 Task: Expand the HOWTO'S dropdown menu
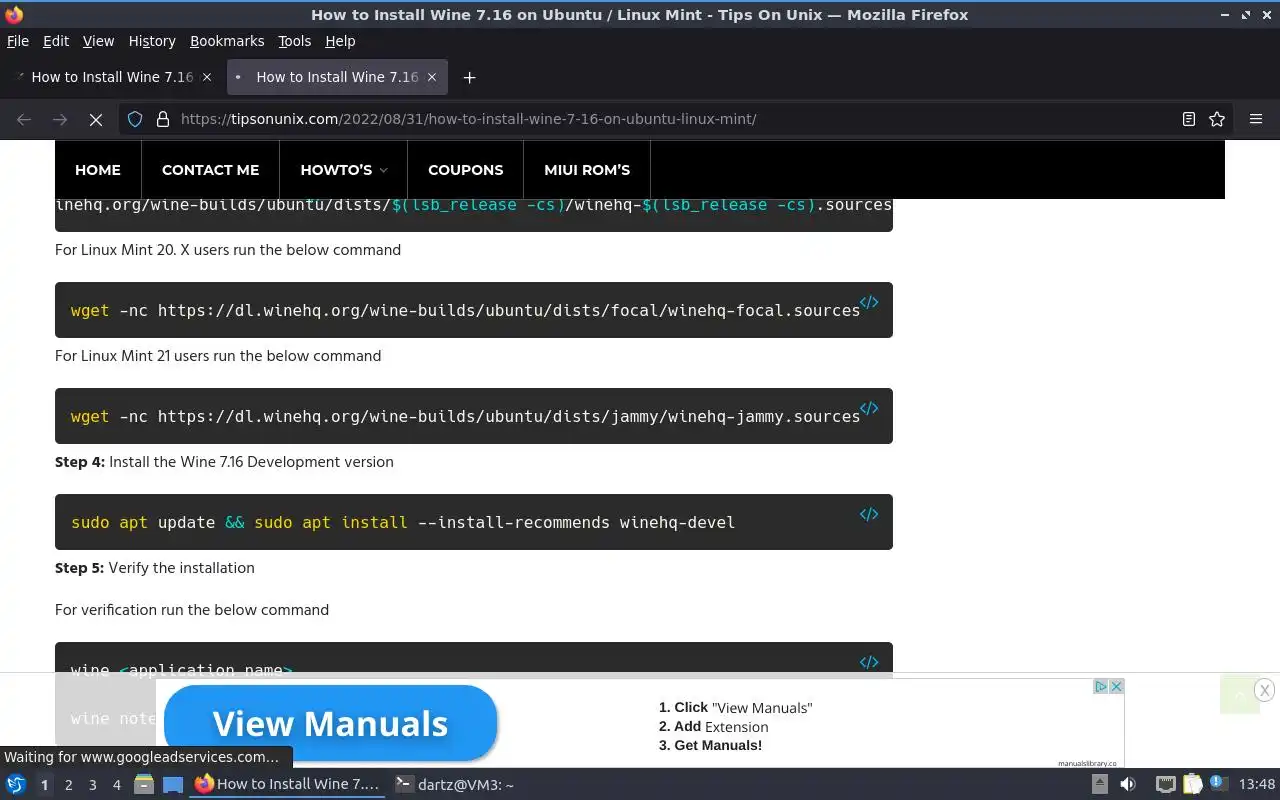[x=344, y=170]
